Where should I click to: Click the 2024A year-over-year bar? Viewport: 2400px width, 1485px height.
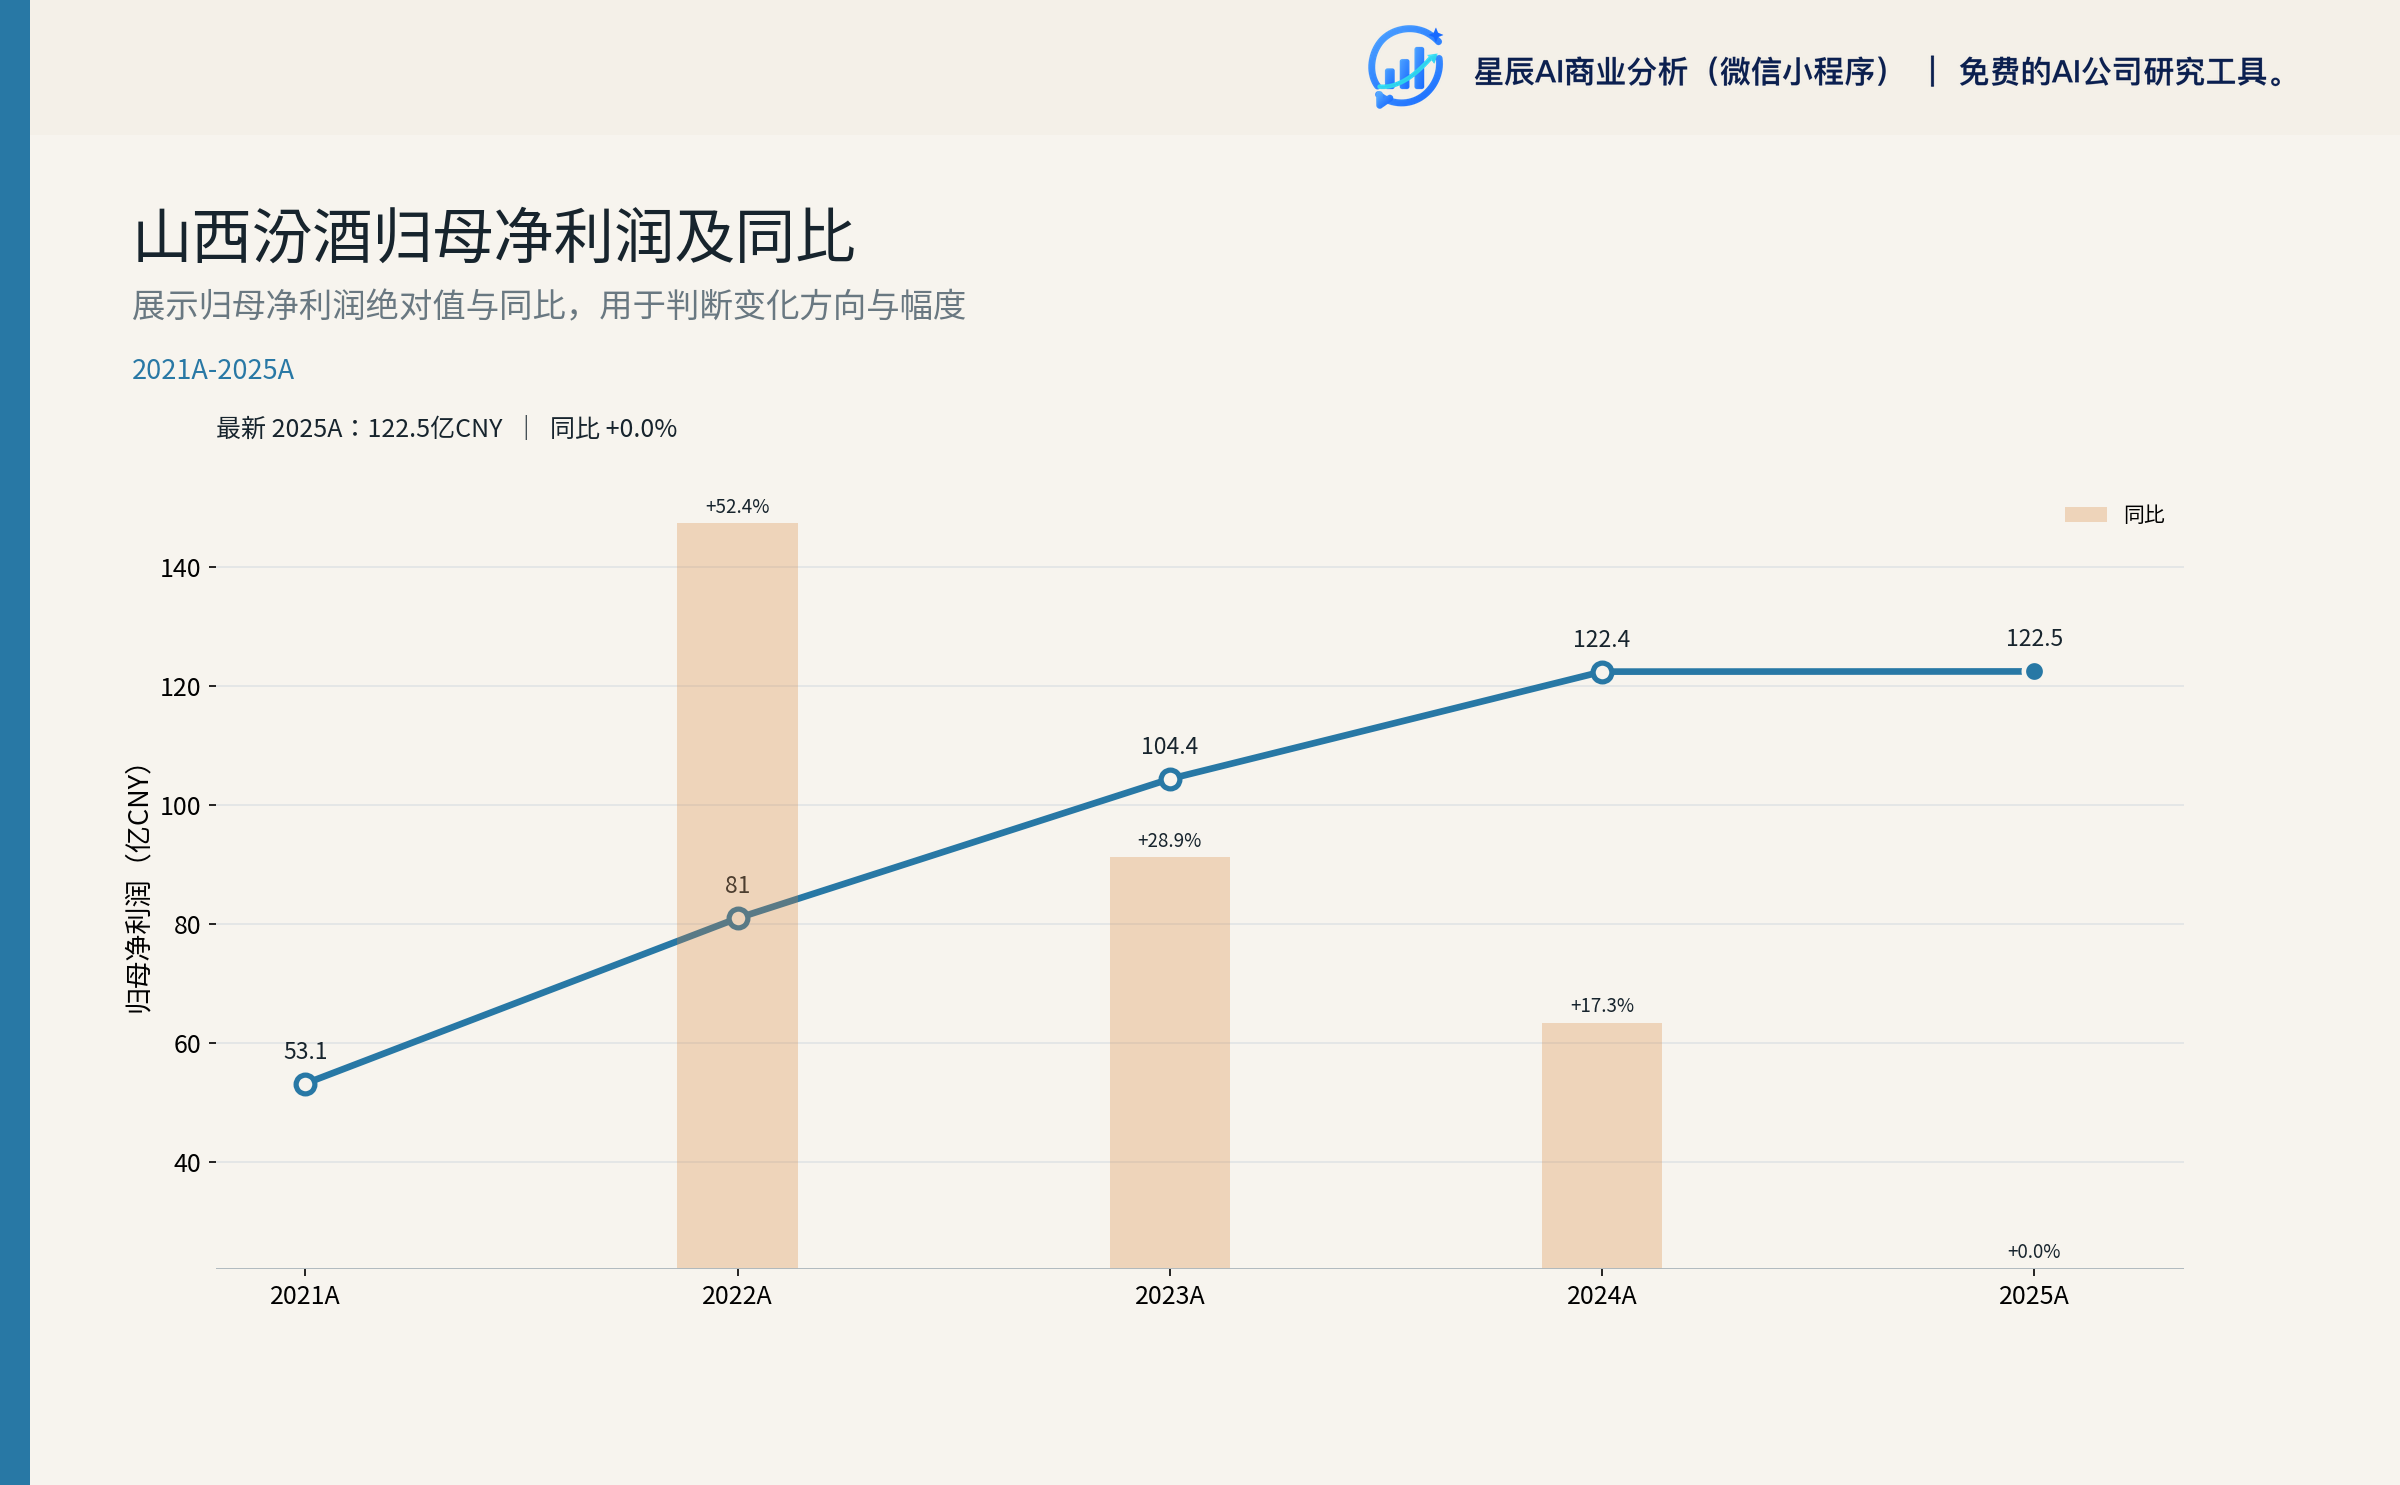[x=1602, y=1145]
